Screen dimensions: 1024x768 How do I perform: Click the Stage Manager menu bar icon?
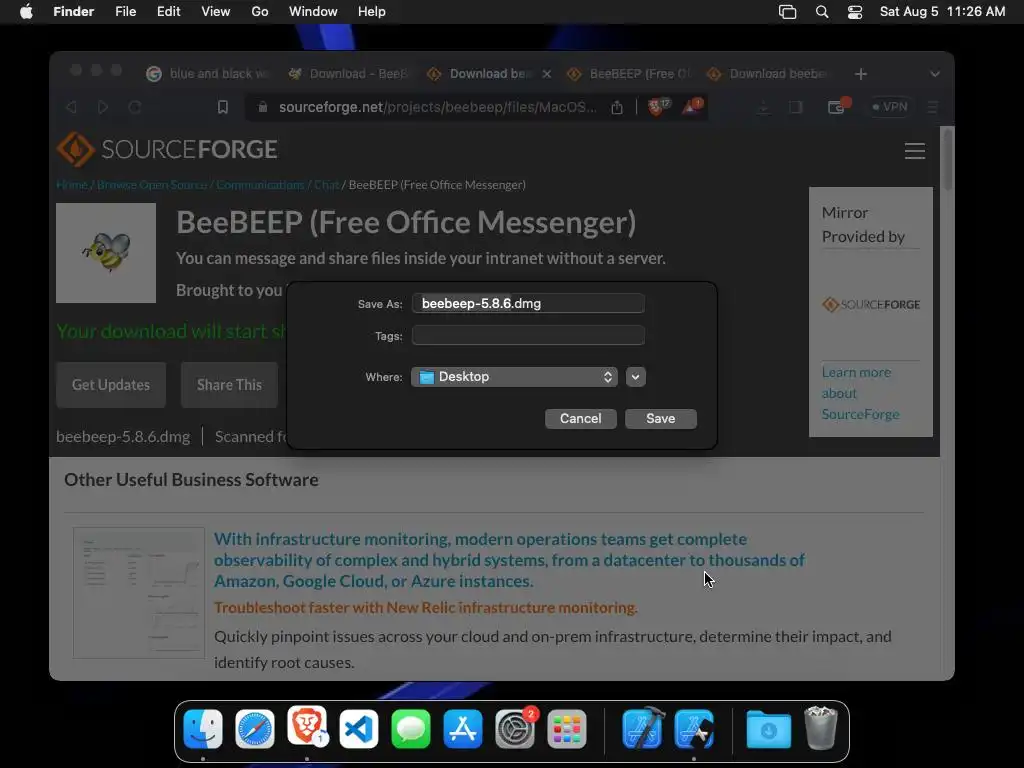pyautogui.click(x=788, y=12)
